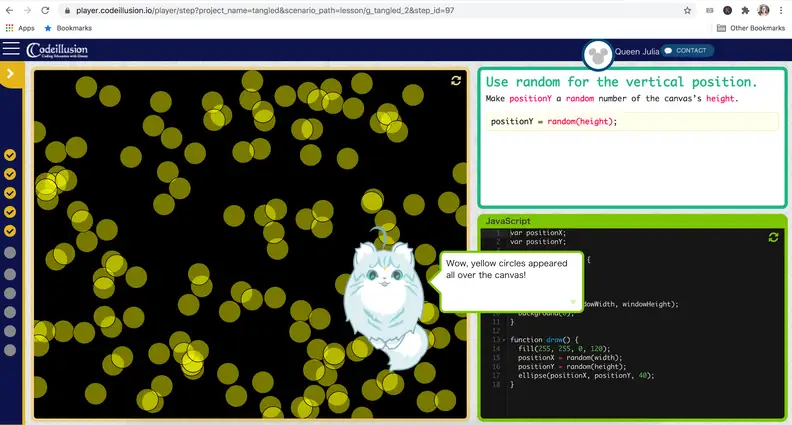Screen dimensions: 792x425
Task: Click the Queen Julia username
Action: pos(636,52)
